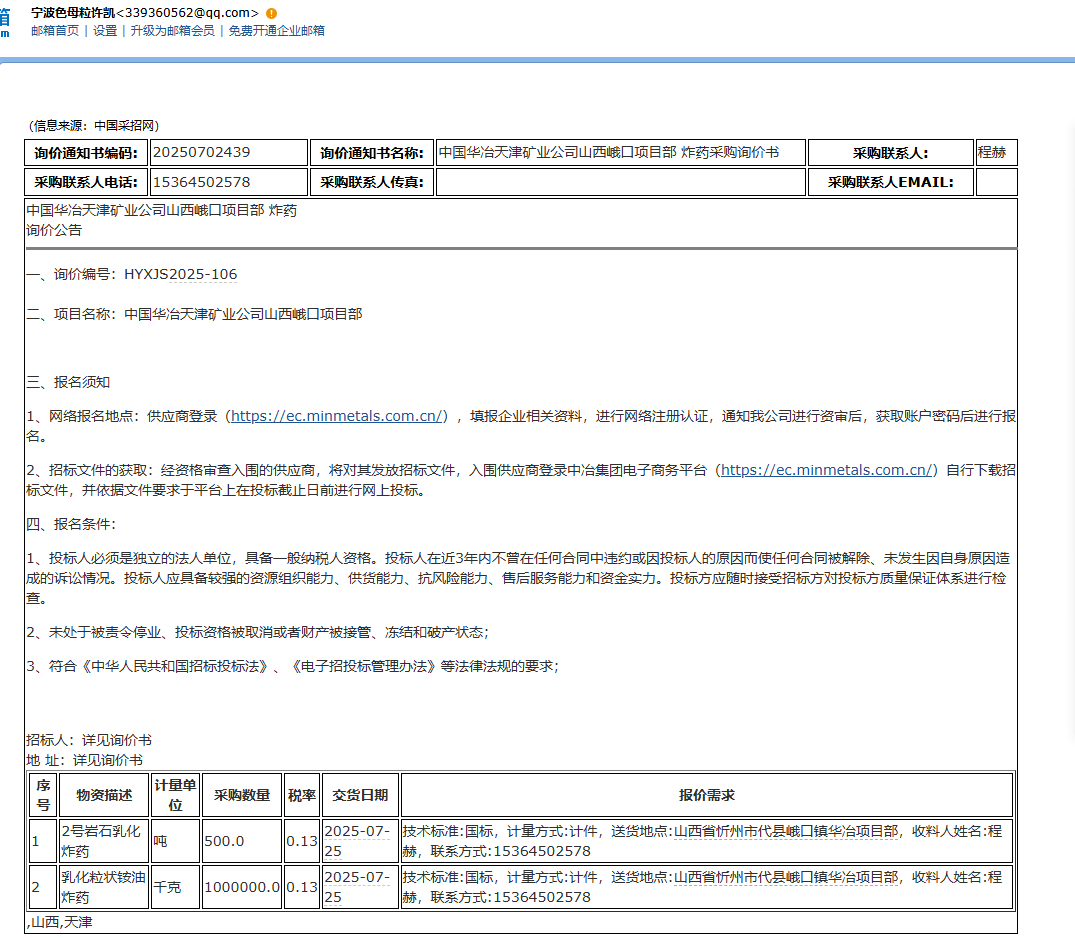Click the 四、报名条件 heading
The height and width of the screenshot is (938, 1075).
click(71, 525)
